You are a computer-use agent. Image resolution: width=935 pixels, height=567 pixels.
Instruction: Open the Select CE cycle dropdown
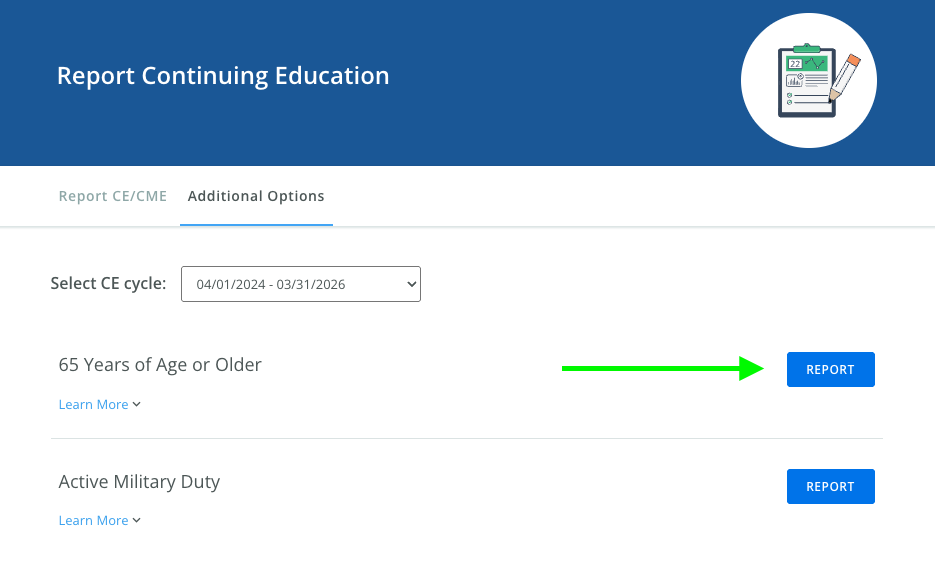pyautogui.click(x=300, y=285)
